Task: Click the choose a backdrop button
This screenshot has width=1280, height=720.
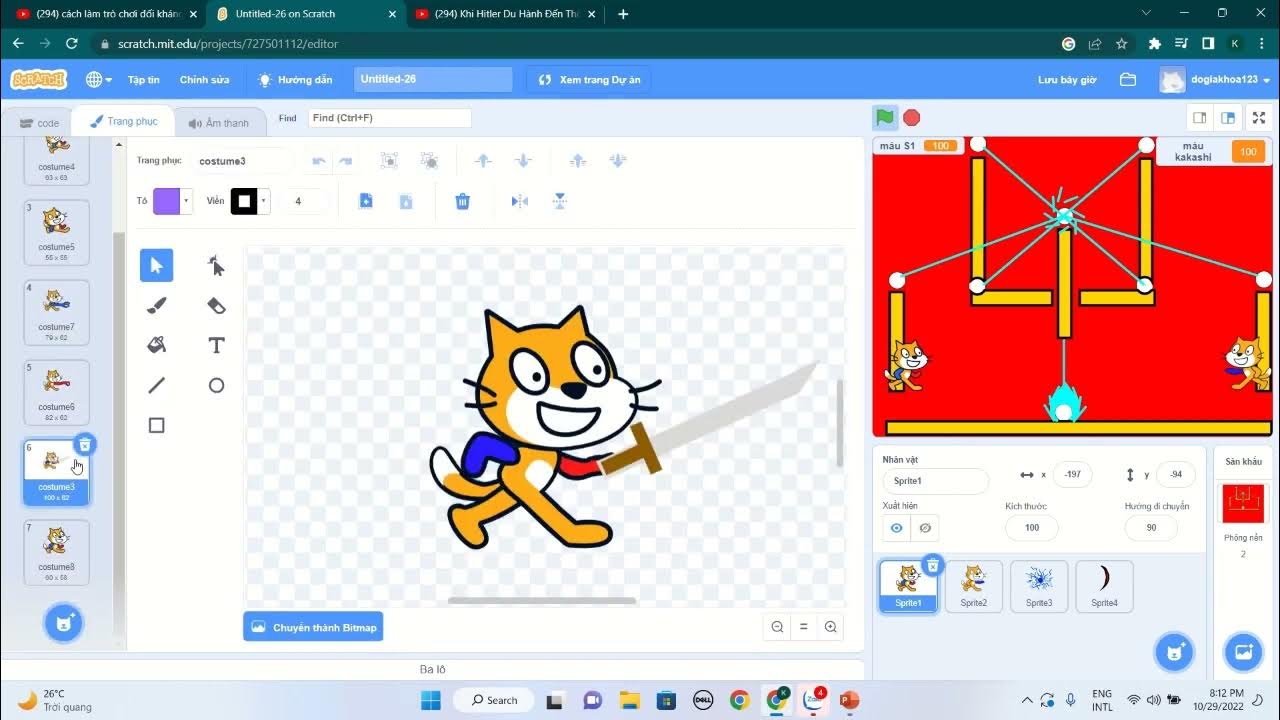Action: point(1244,652)
